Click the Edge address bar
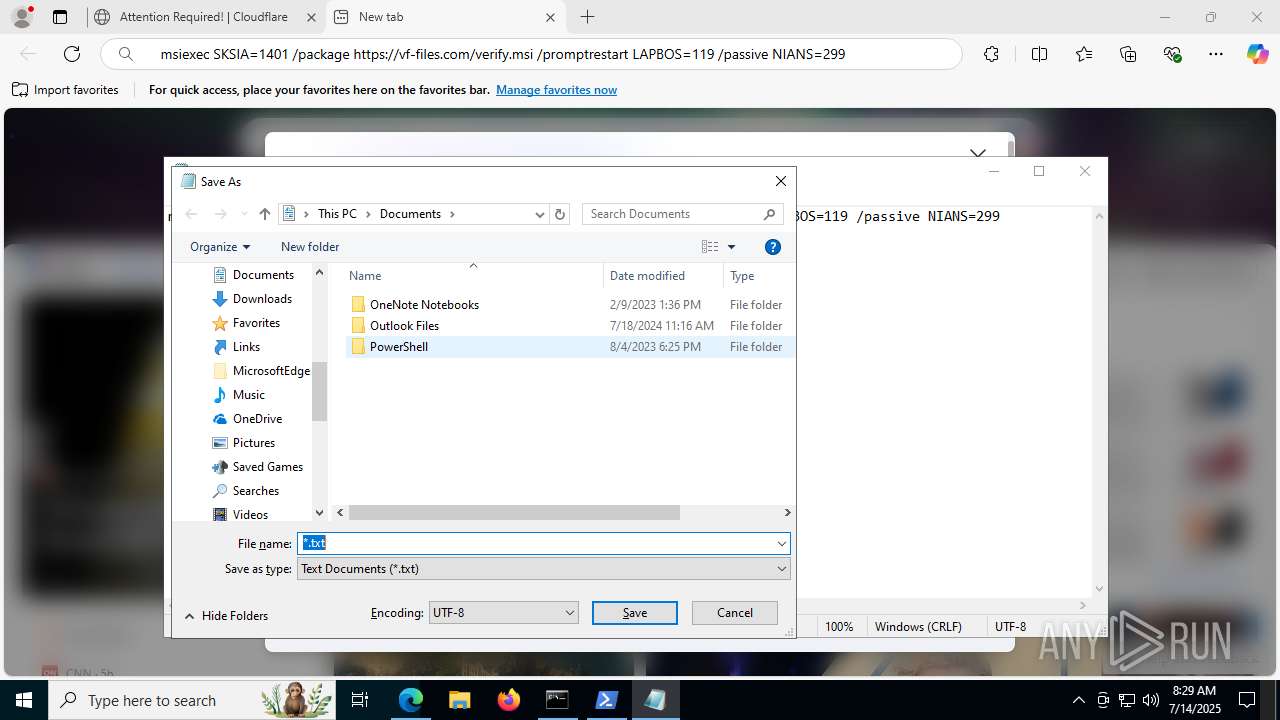This screenshot has width=1280, height=720. tap(532, 54)
